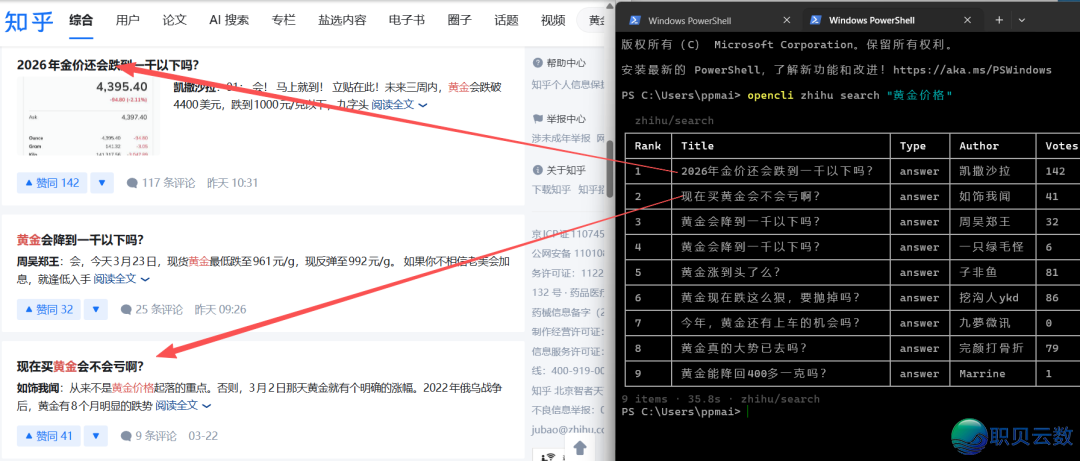This screenshot has height=461, width=1080.
Task: Click the Zhihu logo
Action: (28, 21)
